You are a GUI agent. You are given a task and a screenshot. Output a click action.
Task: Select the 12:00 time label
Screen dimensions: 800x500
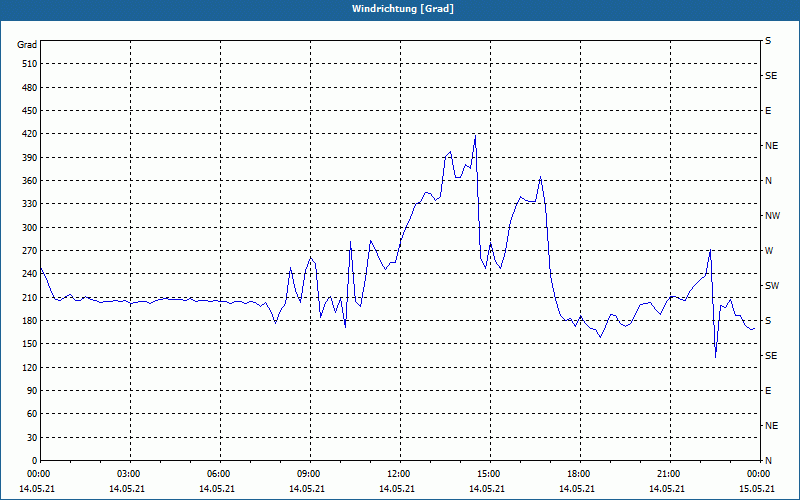[397, 474]
